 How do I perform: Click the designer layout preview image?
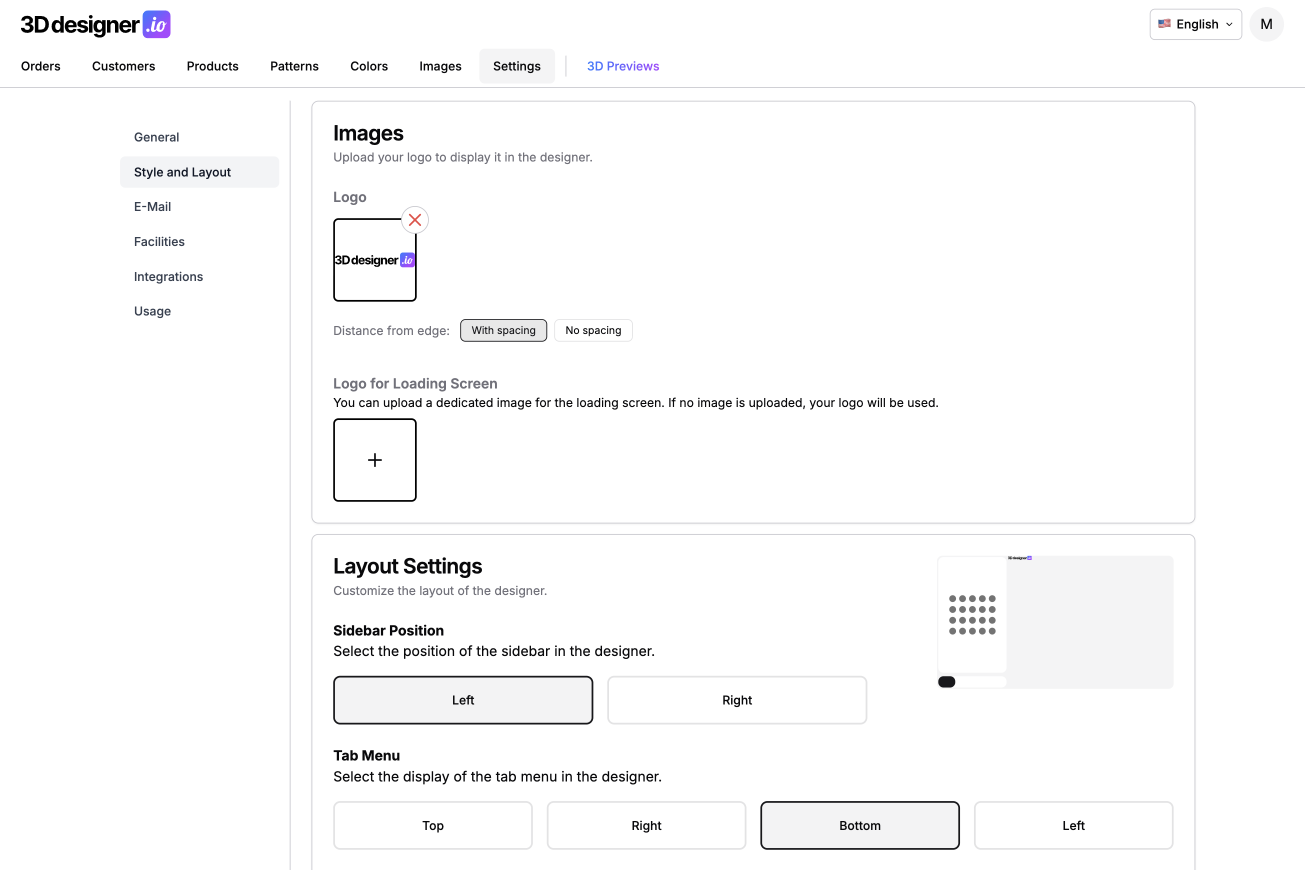point(1055,622)
